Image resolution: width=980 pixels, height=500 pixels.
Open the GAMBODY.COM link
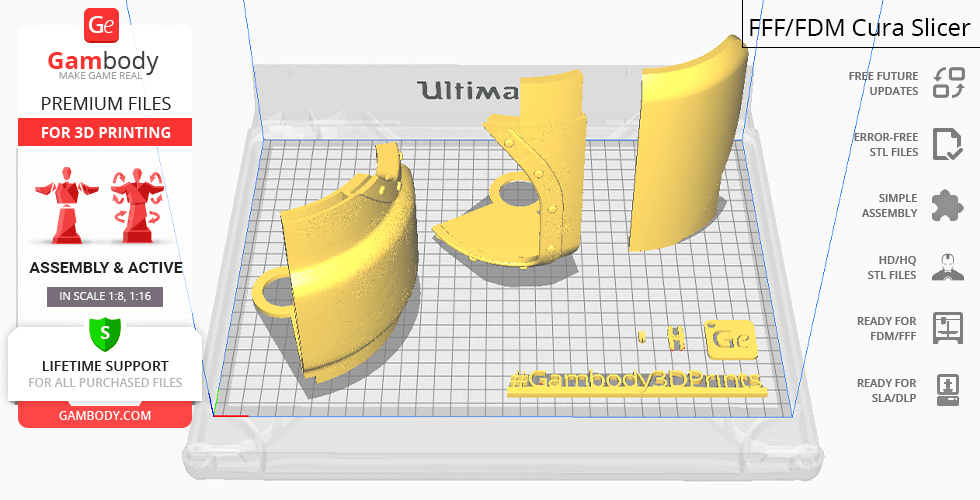point(105,416)
